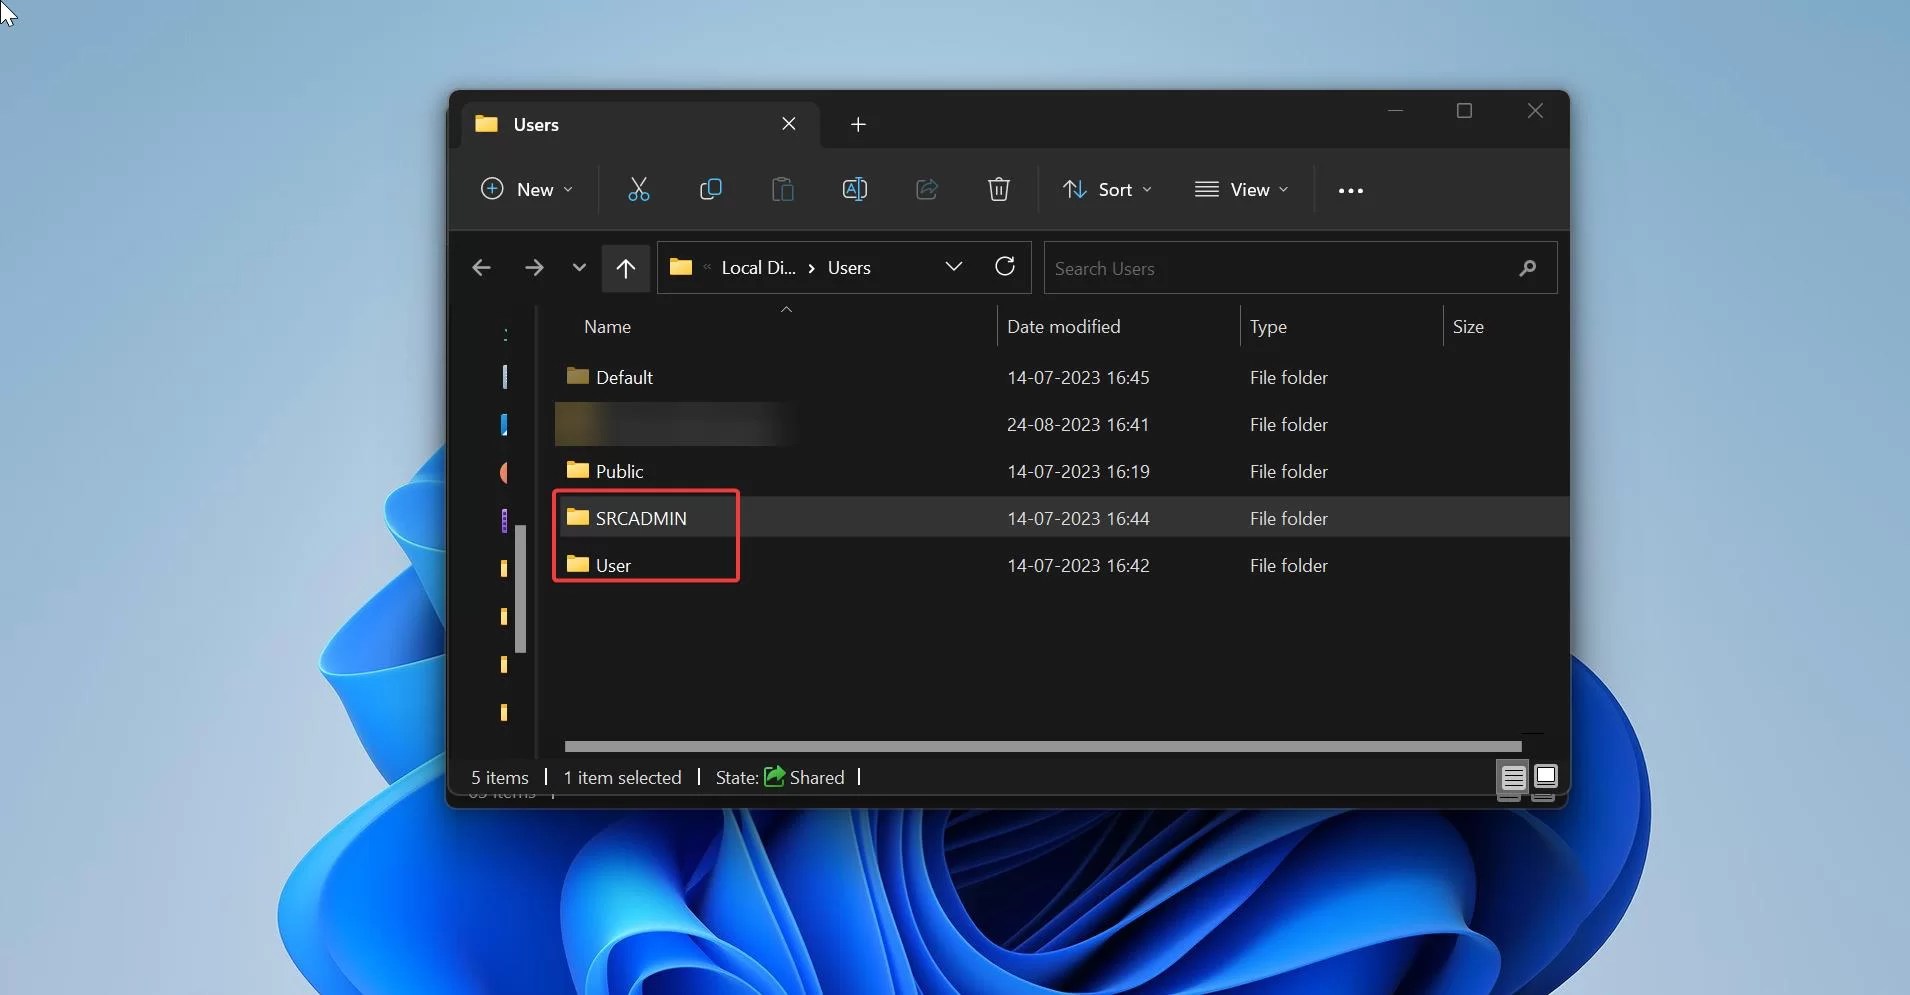Screen dimensions: 1910x995
Task: Click File folder type in User row
Action: pos(1288,565)
